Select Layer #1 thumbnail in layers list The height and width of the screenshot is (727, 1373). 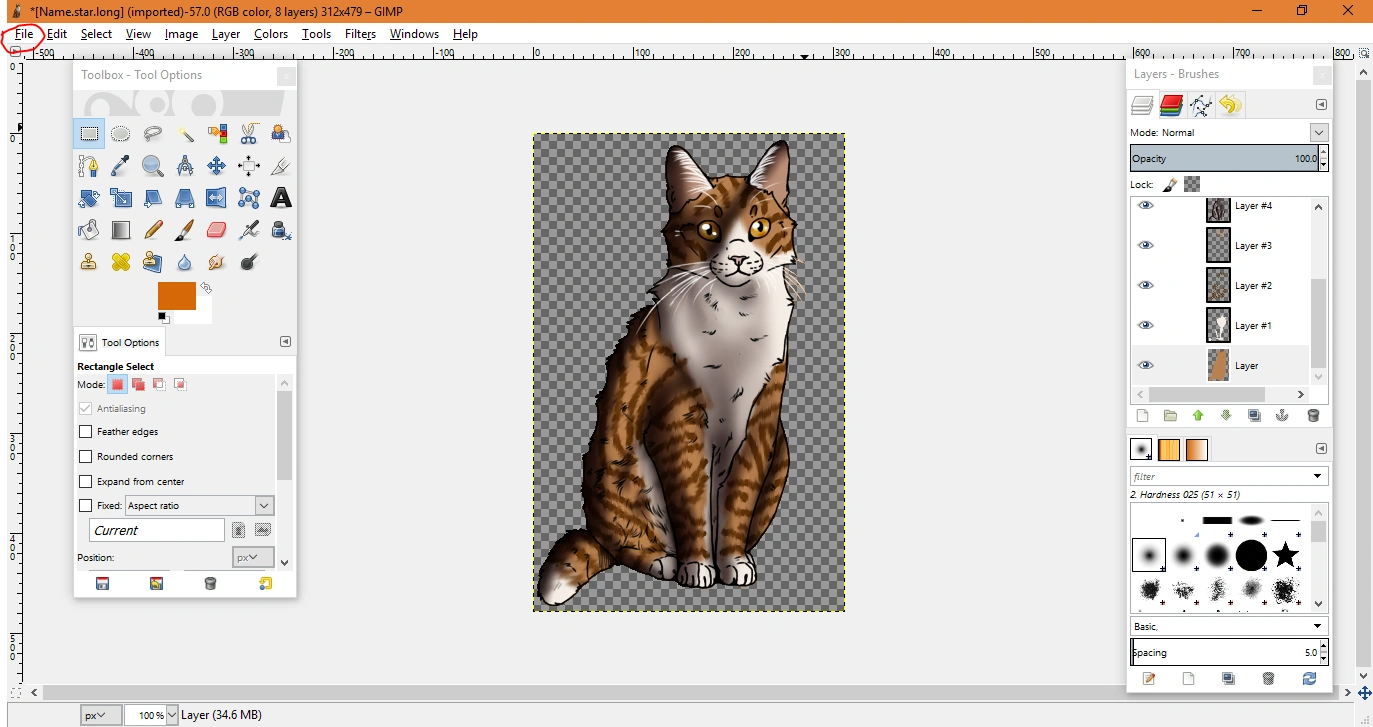[x=1218, y=325]
